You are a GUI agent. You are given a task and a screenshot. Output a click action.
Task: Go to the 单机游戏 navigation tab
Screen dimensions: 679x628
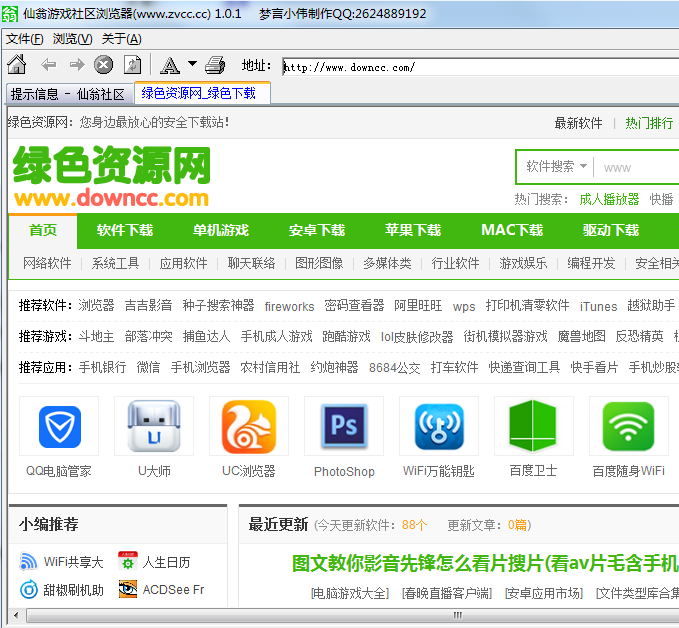(x=221, y=230)
